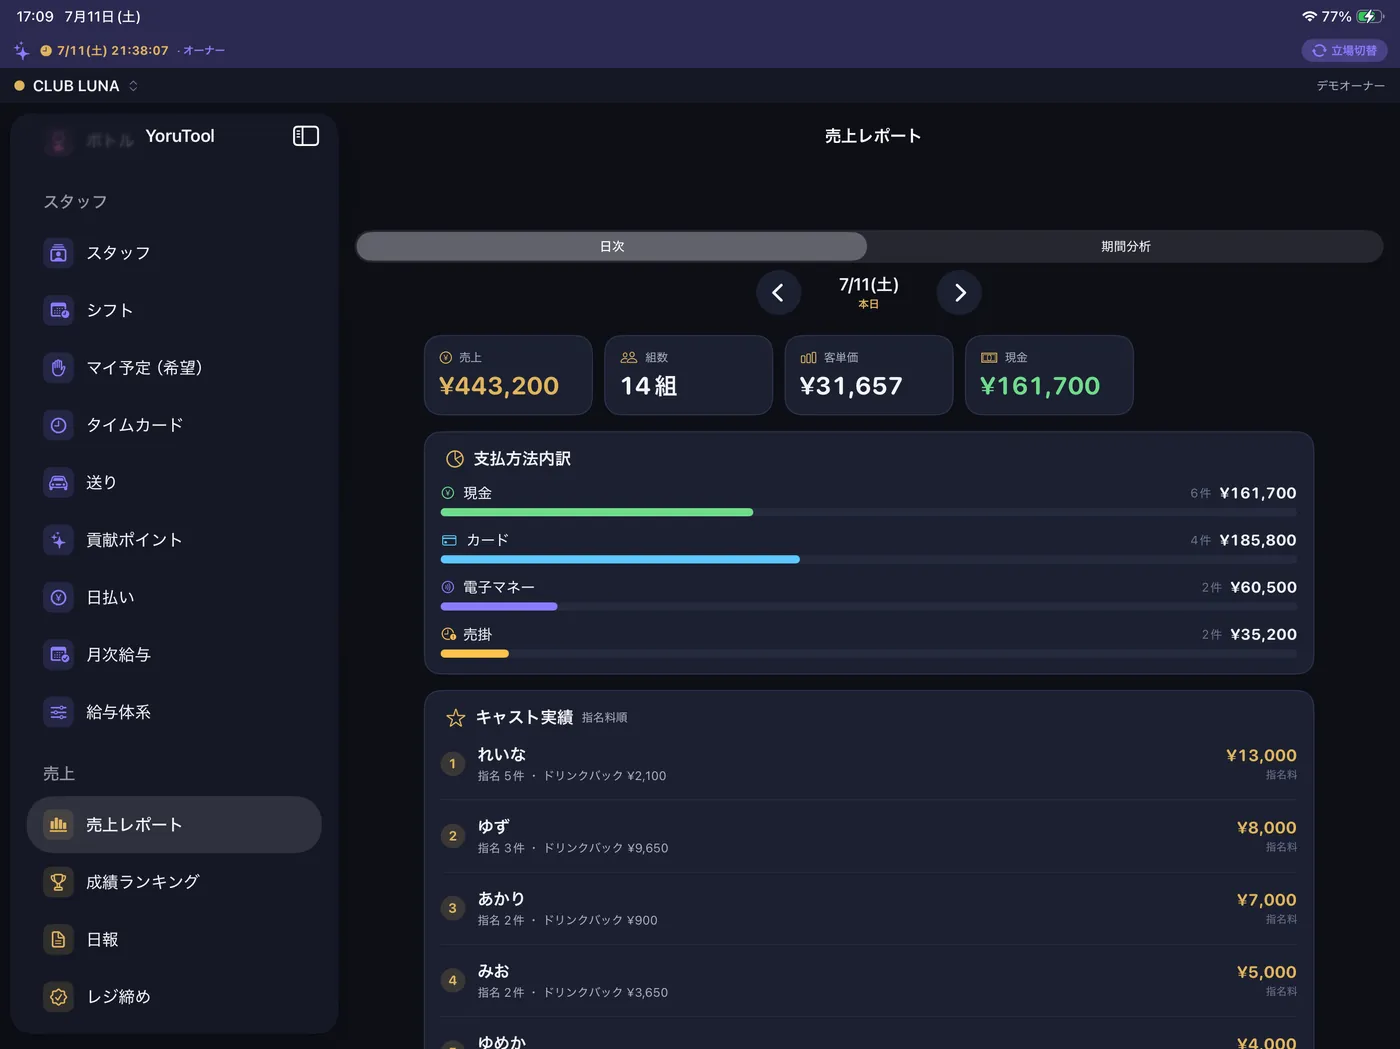The width and height of the screenshot is (1400, 1049).
Task: Click the カード payment progress bar
Action: coord(869,559)
